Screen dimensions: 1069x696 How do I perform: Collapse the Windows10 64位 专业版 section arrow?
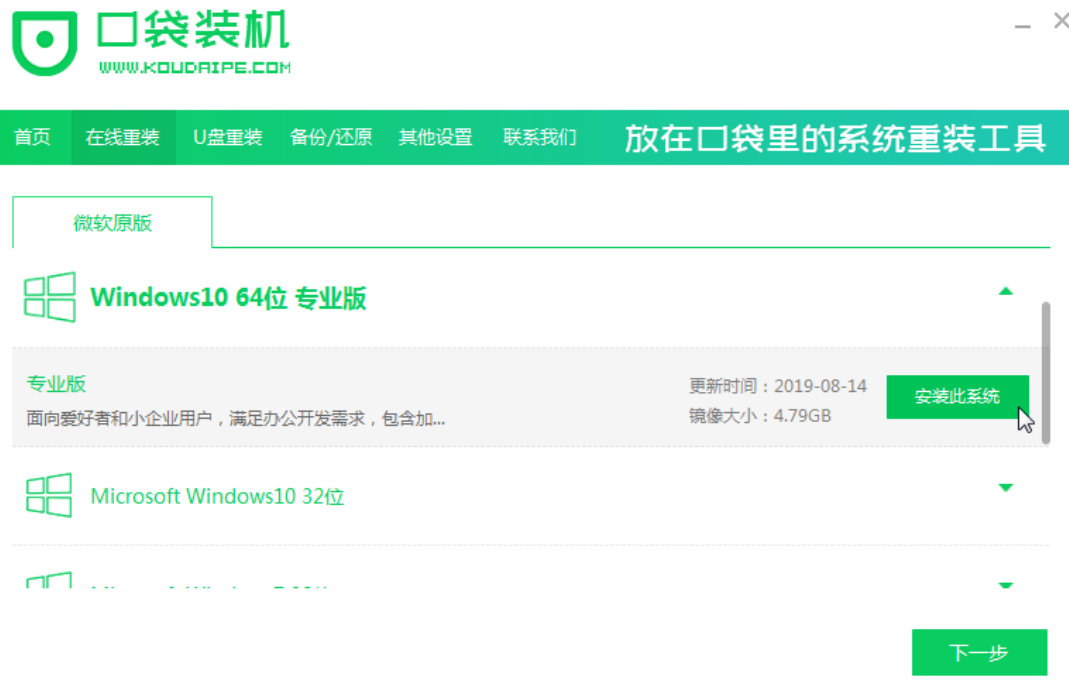pyautogui.click(x=1006, y=292)
